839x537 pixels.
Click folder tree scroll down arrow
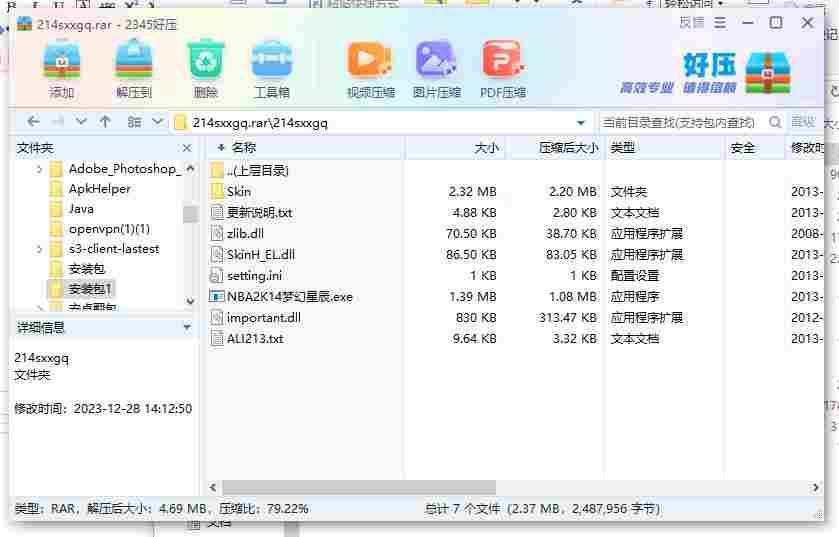[x=190, y=302]
